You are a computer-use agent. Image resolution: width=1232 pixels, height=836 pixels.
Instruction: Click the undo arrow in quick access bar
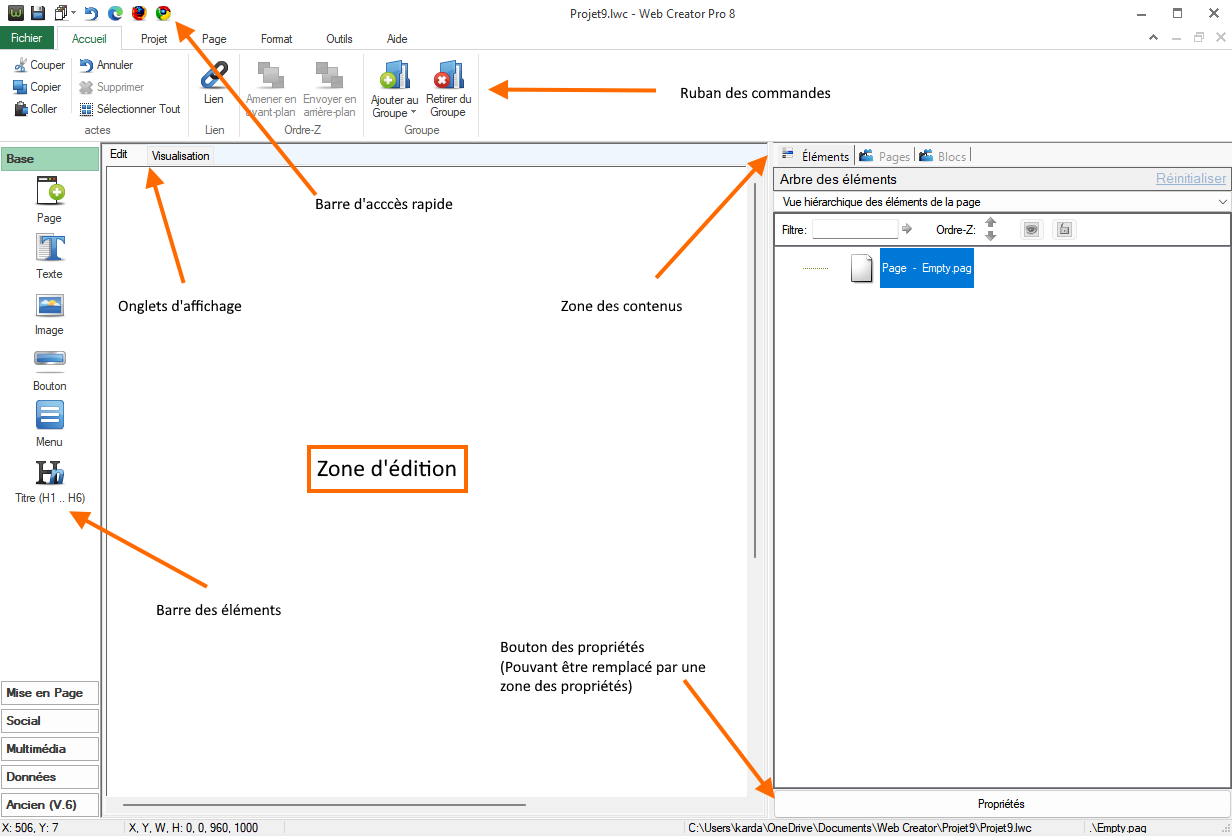point(92,13)
